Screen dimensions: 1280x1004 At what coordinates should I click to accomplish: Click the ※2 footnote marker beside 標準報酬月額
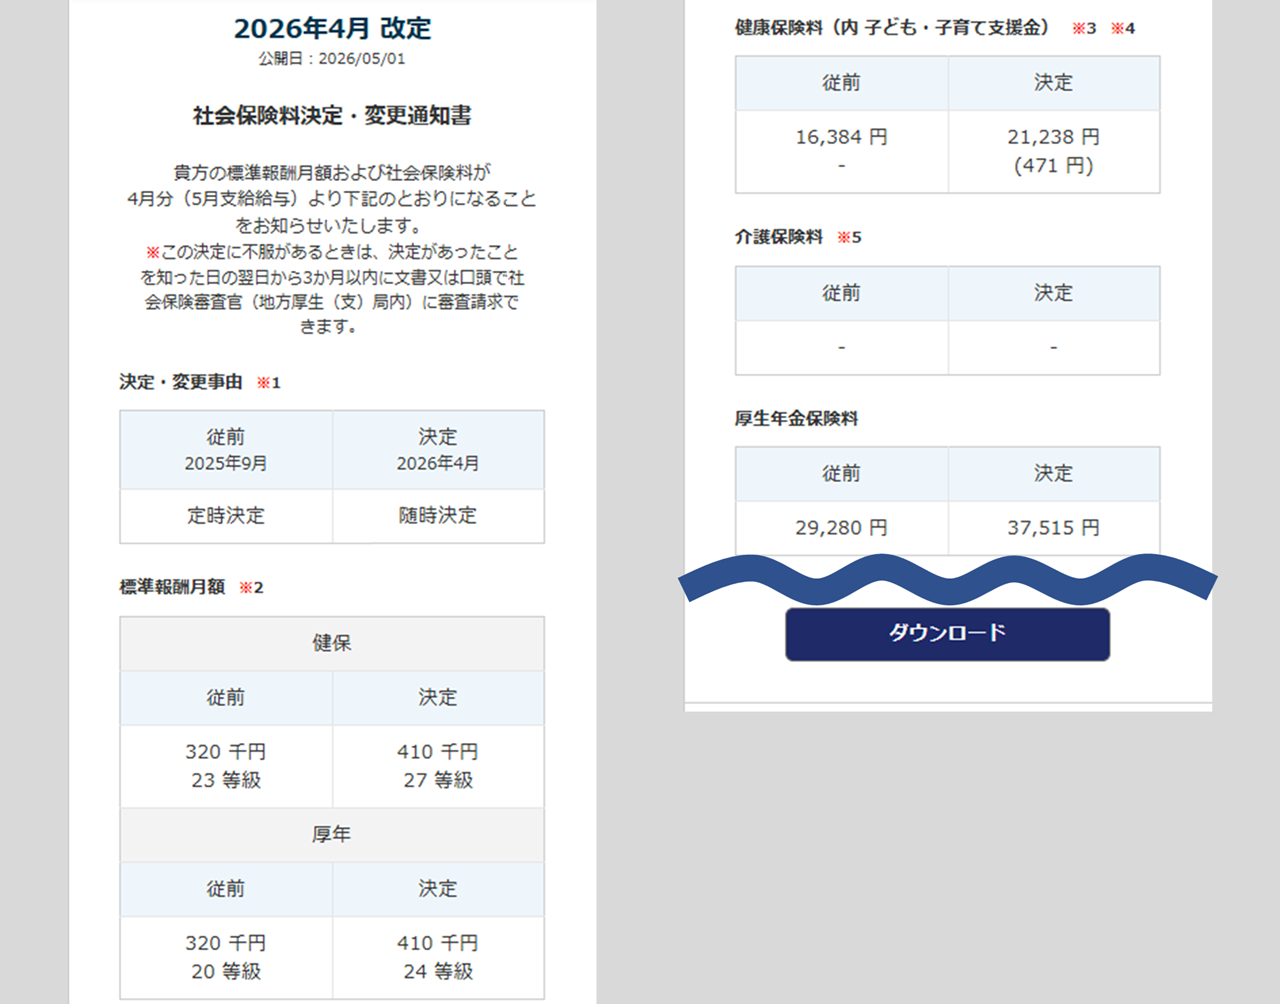pyautogui.click(x=251, y=588)
